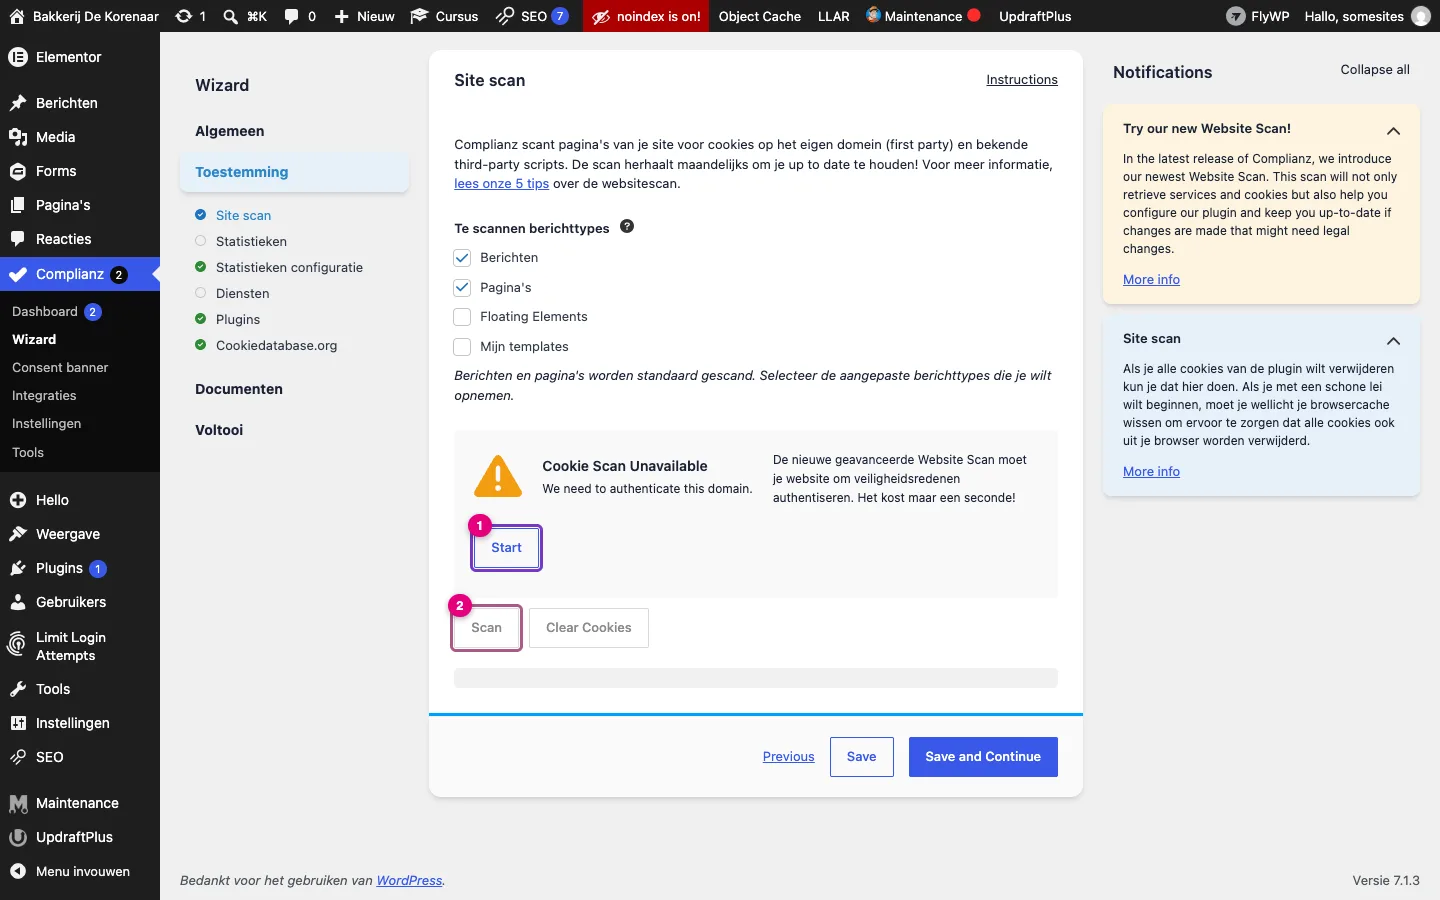Open the Elementor sidebar icon
The height and width of the screenshot is (900, 1440).
18,57
